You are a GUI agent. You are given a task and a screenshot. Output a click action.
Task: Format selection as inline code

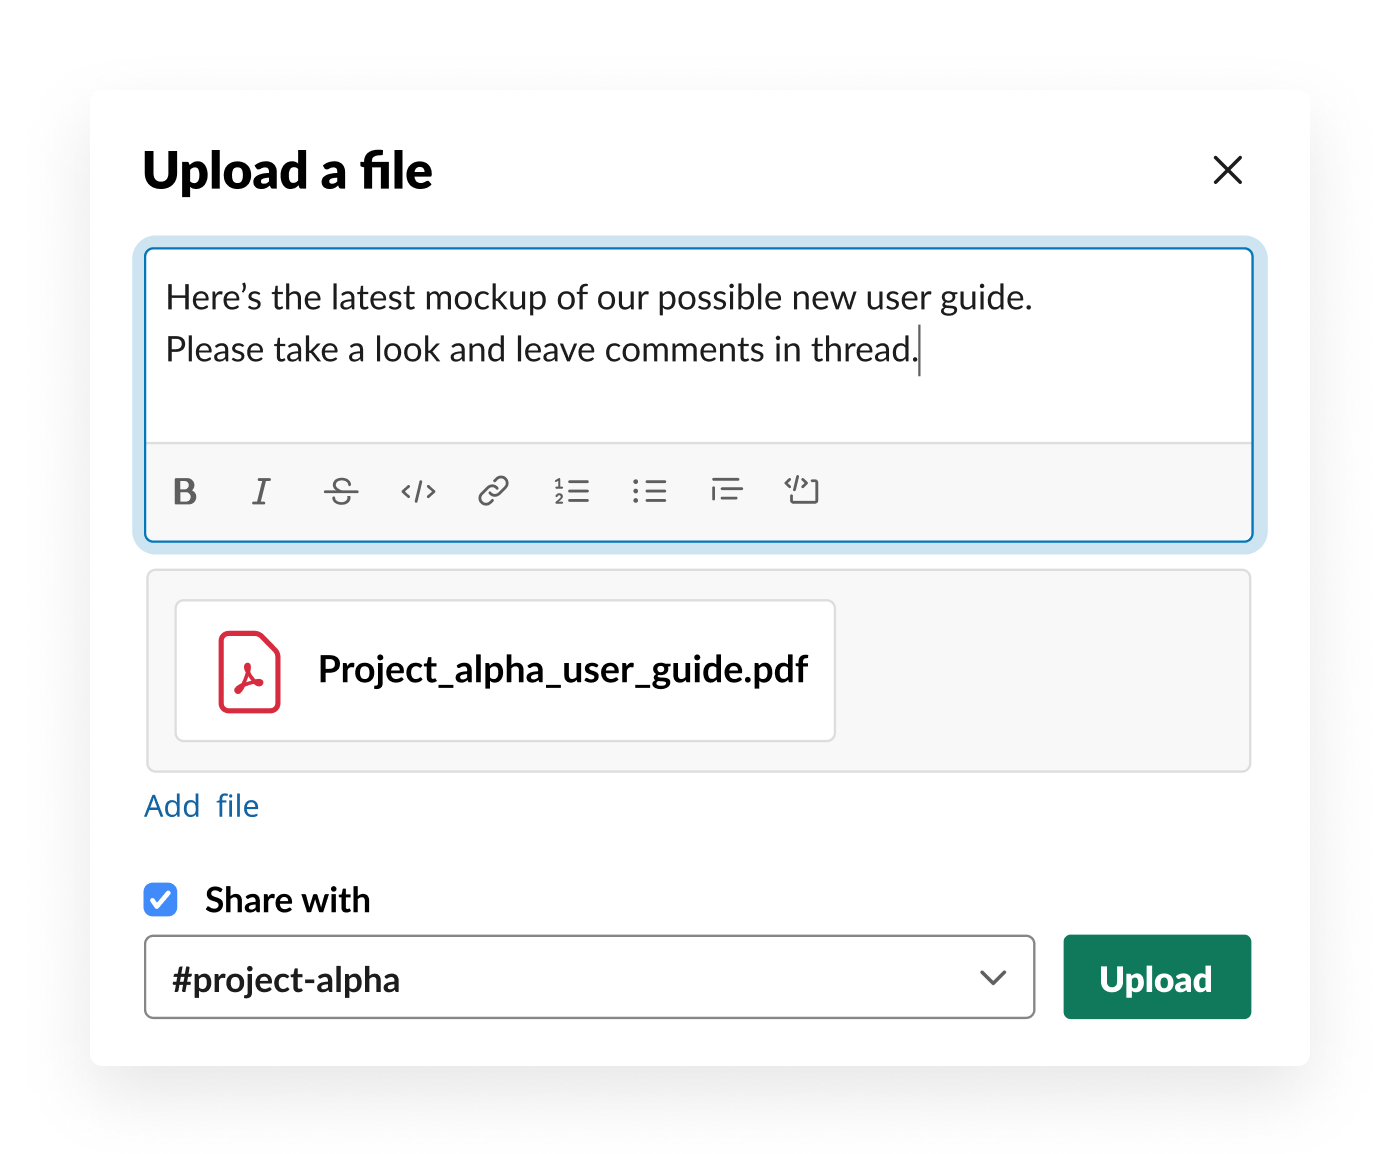coord(418,491)
